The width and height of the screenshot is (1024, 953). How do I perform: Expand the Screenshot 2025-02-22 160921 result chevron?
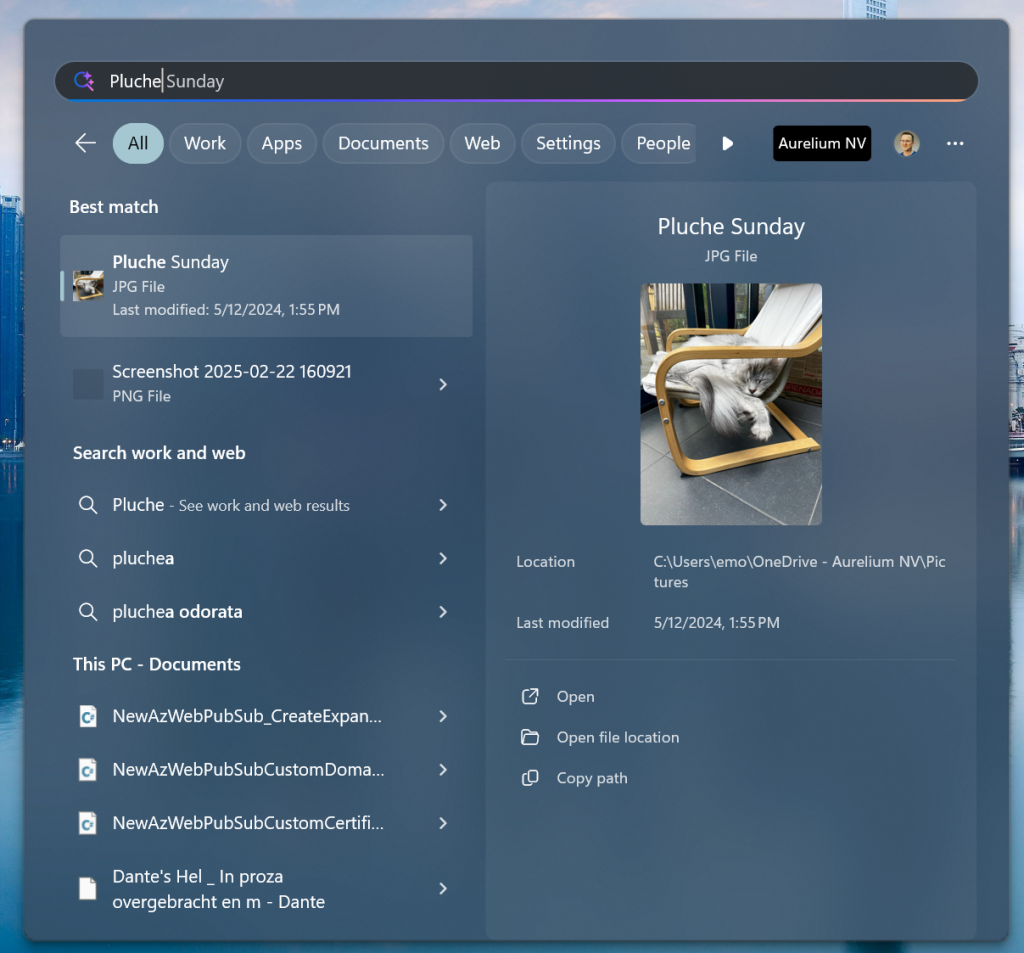tap(443, 384)
